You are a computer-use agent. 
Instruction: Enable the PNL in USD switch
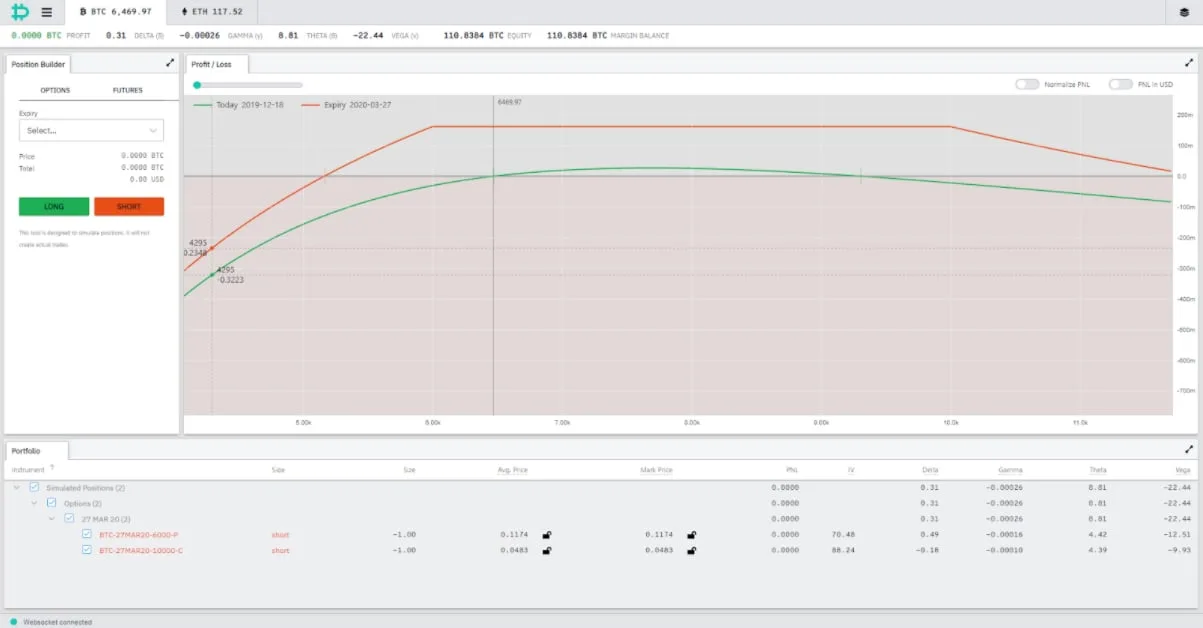coord(1121,84)
